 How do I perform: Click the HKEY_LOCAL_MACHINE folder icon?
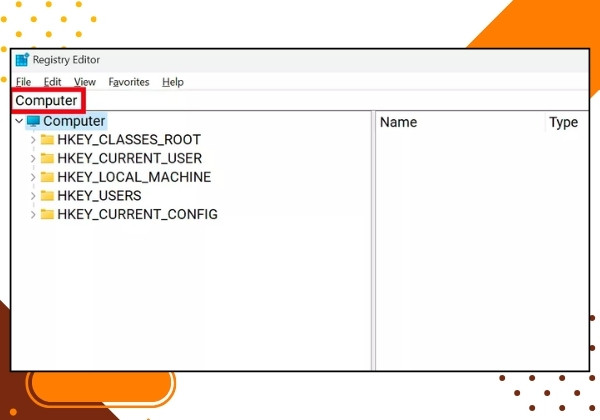(x=47, y=177)
